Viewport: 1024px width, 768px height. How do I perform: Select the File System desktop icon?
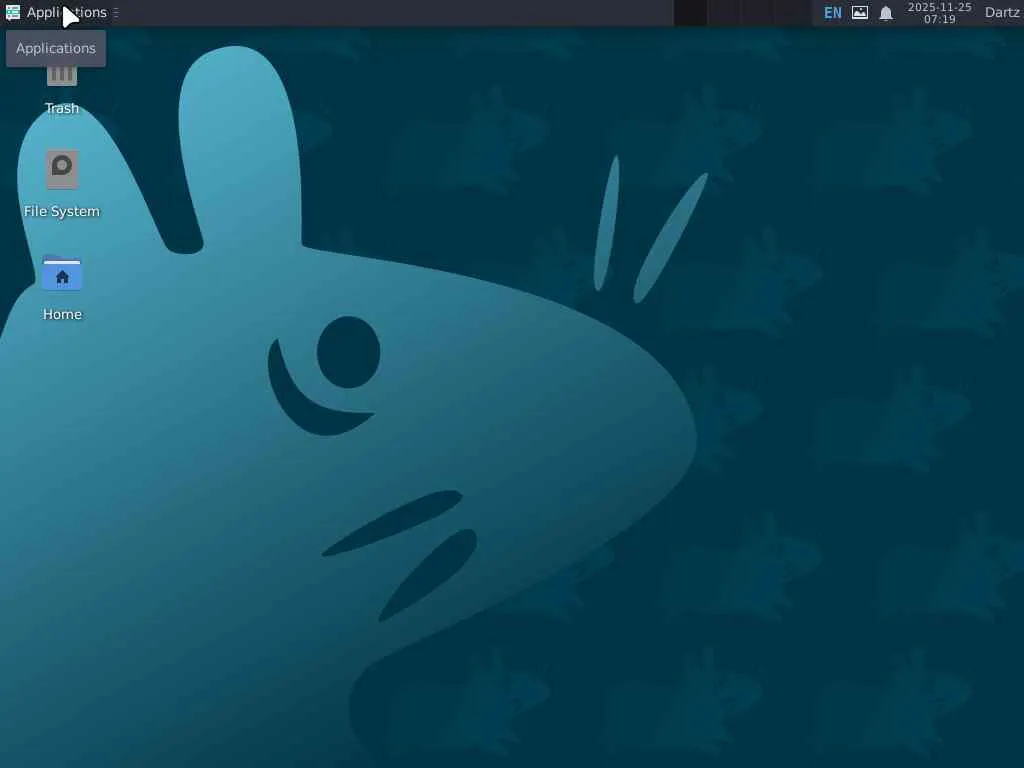pyautogui.click(x=62, y=184)
